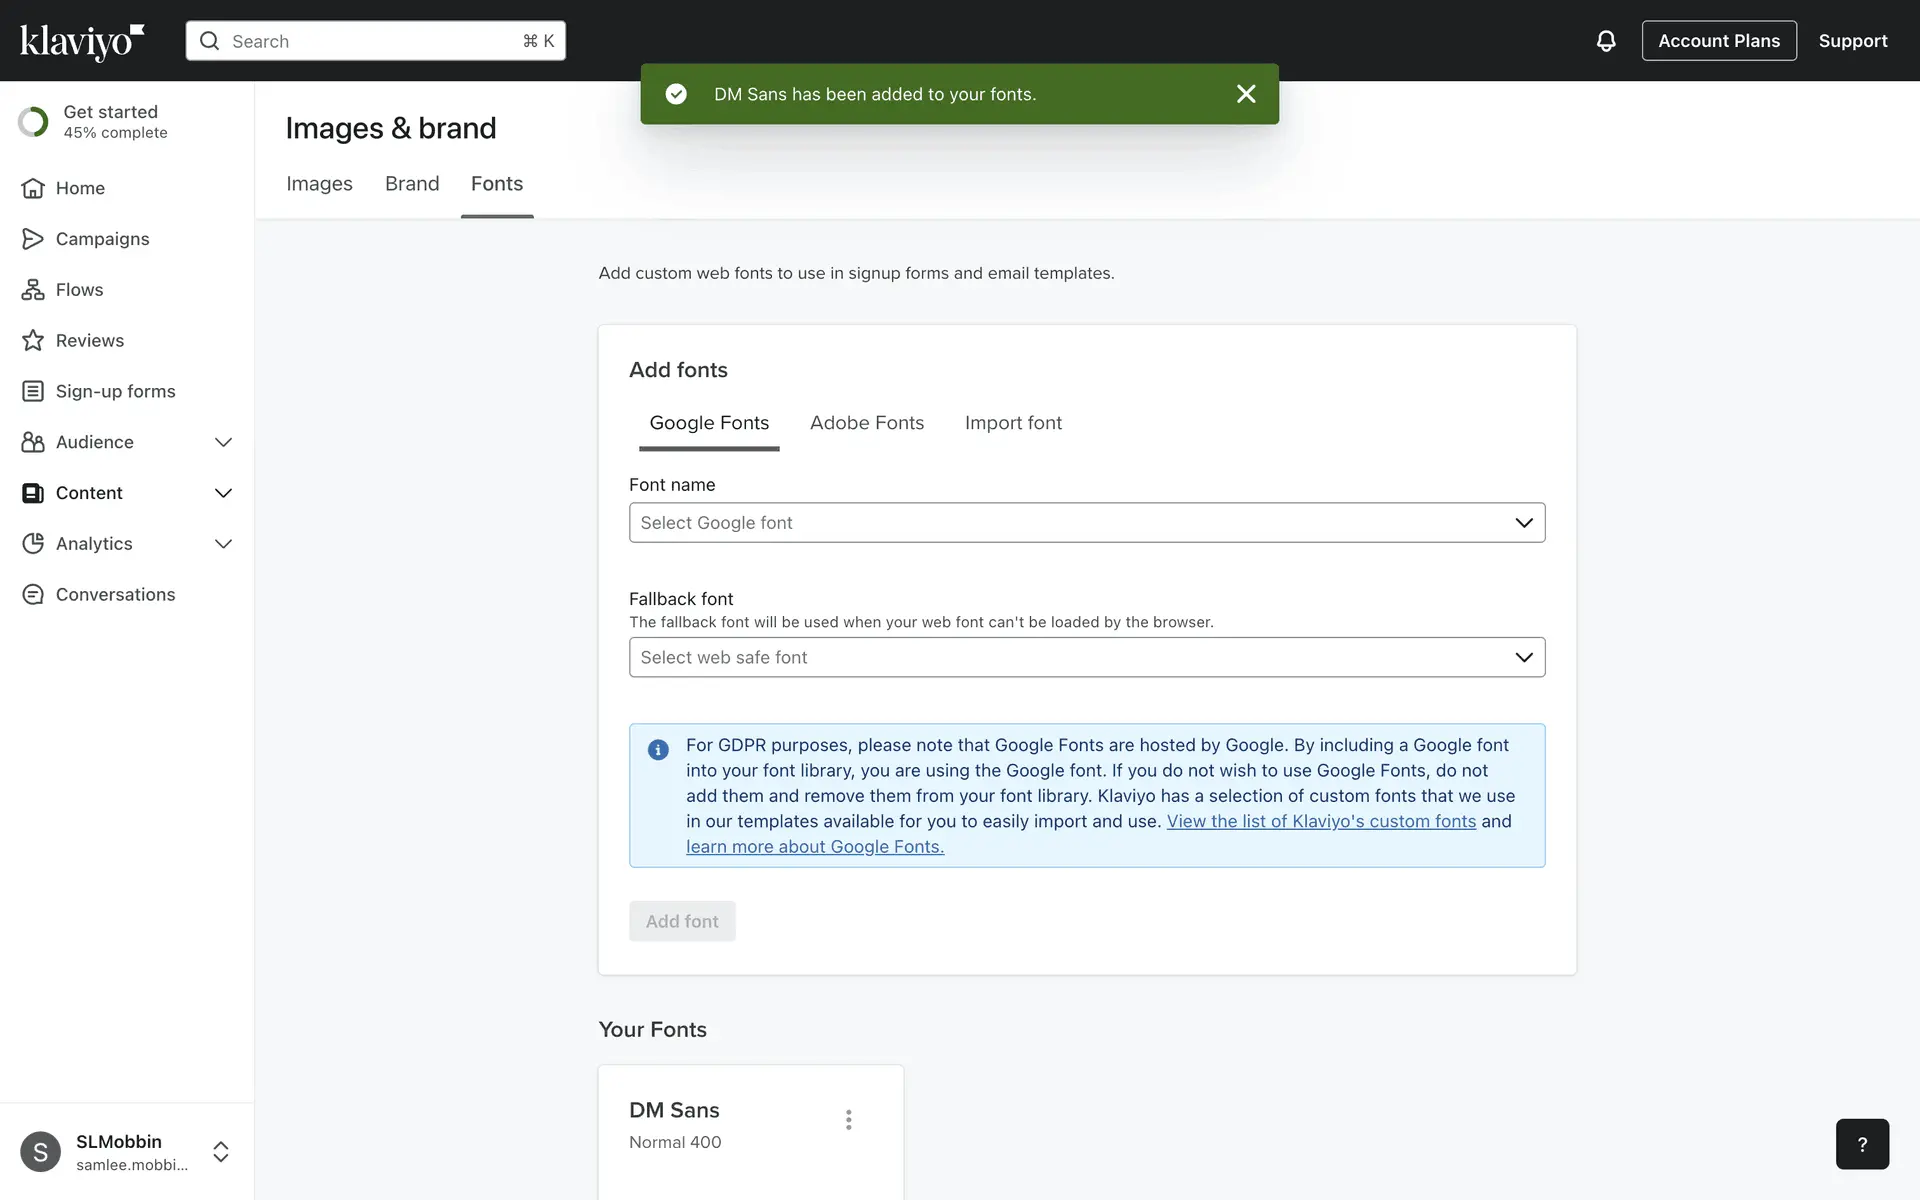Click into the Search field
The height and width of the screenshot is (1200, 1920).
375,41
